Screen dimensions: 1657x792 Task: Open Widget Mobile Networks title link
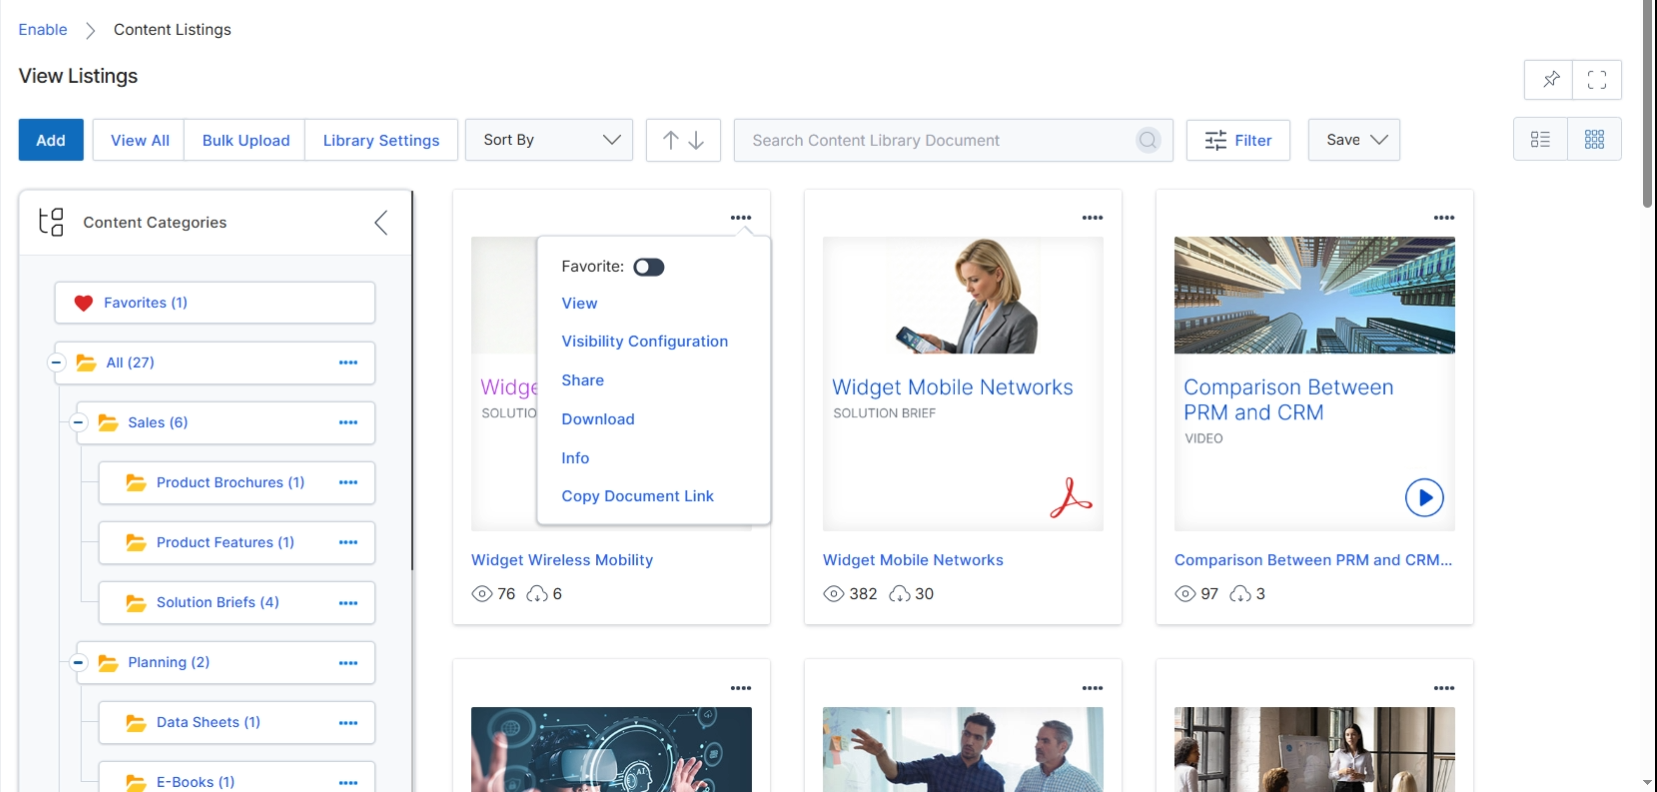(x=913, y=561)
